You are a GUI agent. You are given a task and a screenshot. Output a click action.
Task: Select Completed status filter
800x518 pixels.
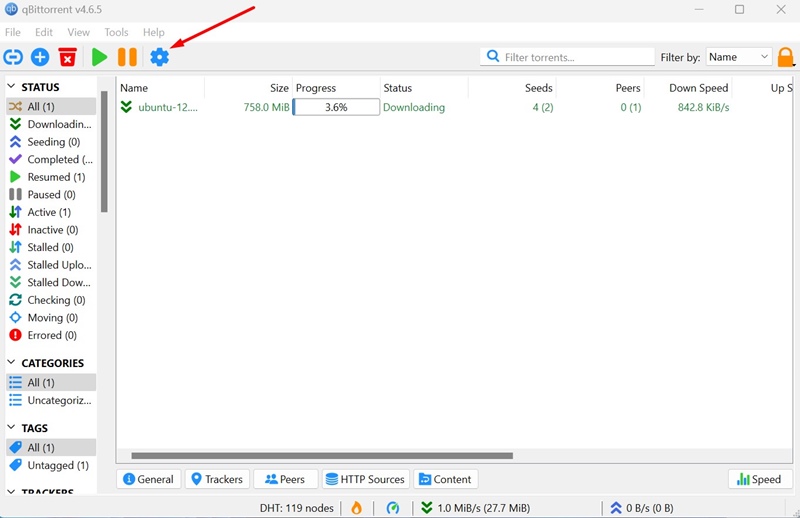click(x=51, y=159)
